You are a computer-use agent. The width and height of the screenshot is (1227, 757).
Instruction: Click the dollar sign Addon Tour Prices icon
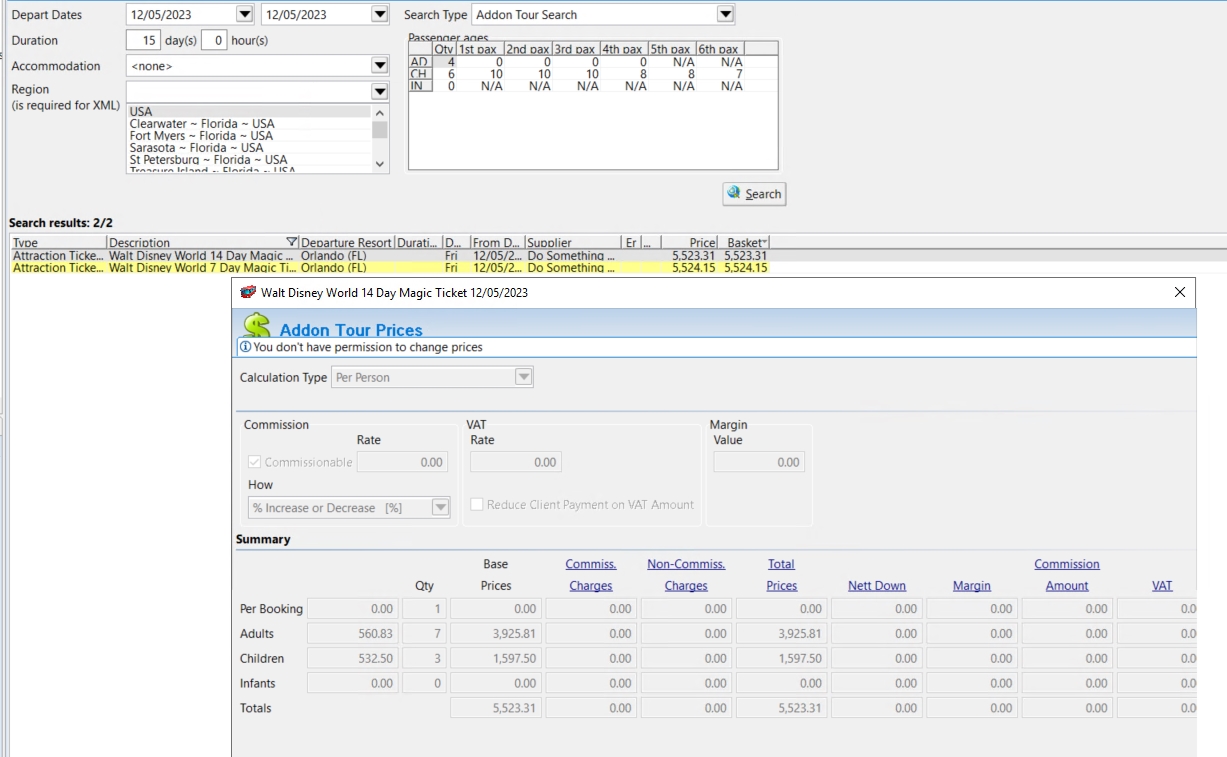pos(257,326)
